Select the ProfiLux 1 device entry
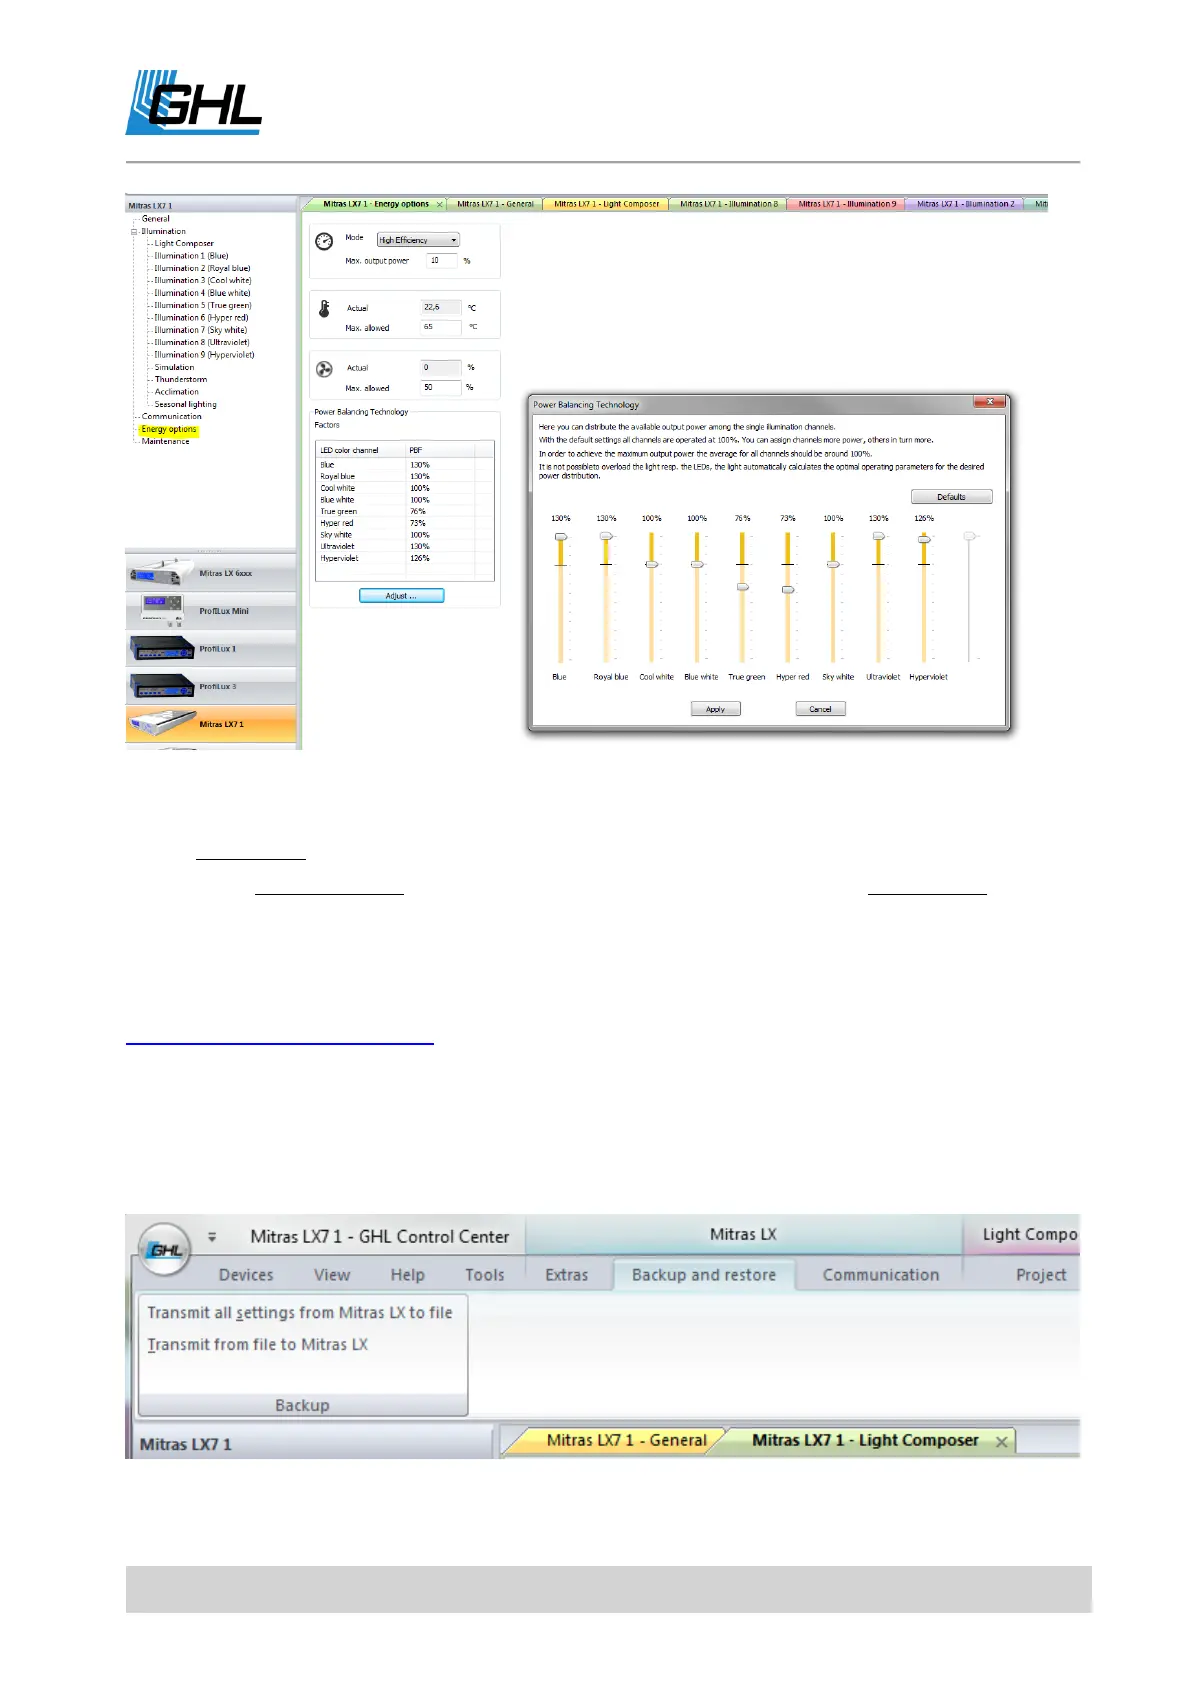Image resolution: width=1191 pixels, height=1684 pixels. [211, 648]
